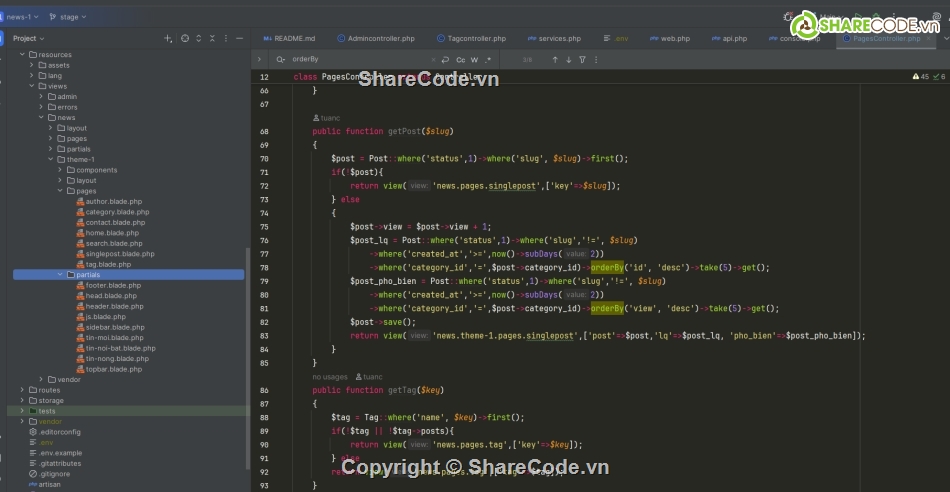Open the Project view dropdown

click(28, 38)
